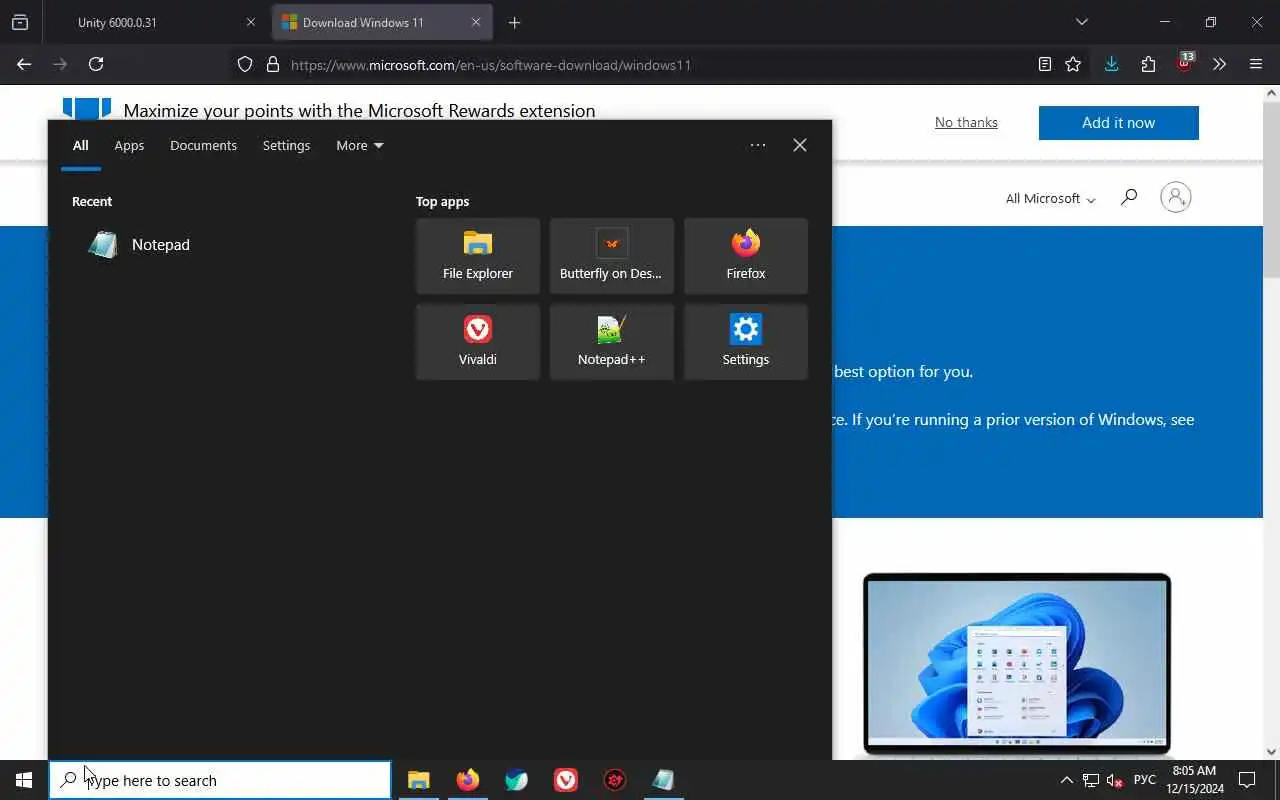Screen dimensions: 1280x800
Task: Open Notepad from the taskbar
Action: point(664,780)
